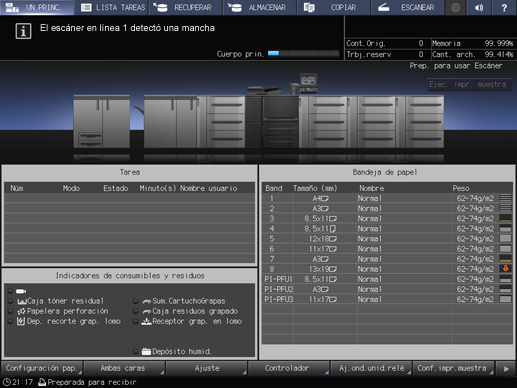Tap the Receptor grap. en lomo icon
517x388 pixels.
(146, 321)
